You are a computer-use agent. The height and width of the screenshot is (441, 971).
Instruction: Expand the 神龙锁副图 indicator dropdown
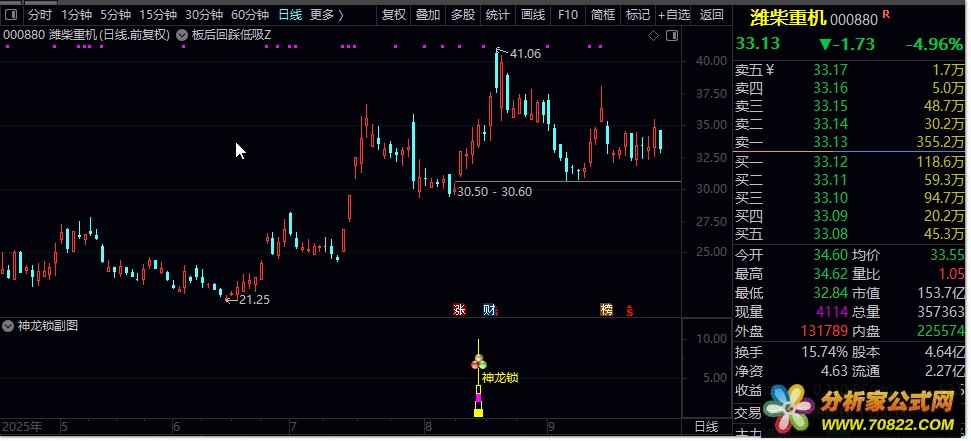tap(7, 326)
